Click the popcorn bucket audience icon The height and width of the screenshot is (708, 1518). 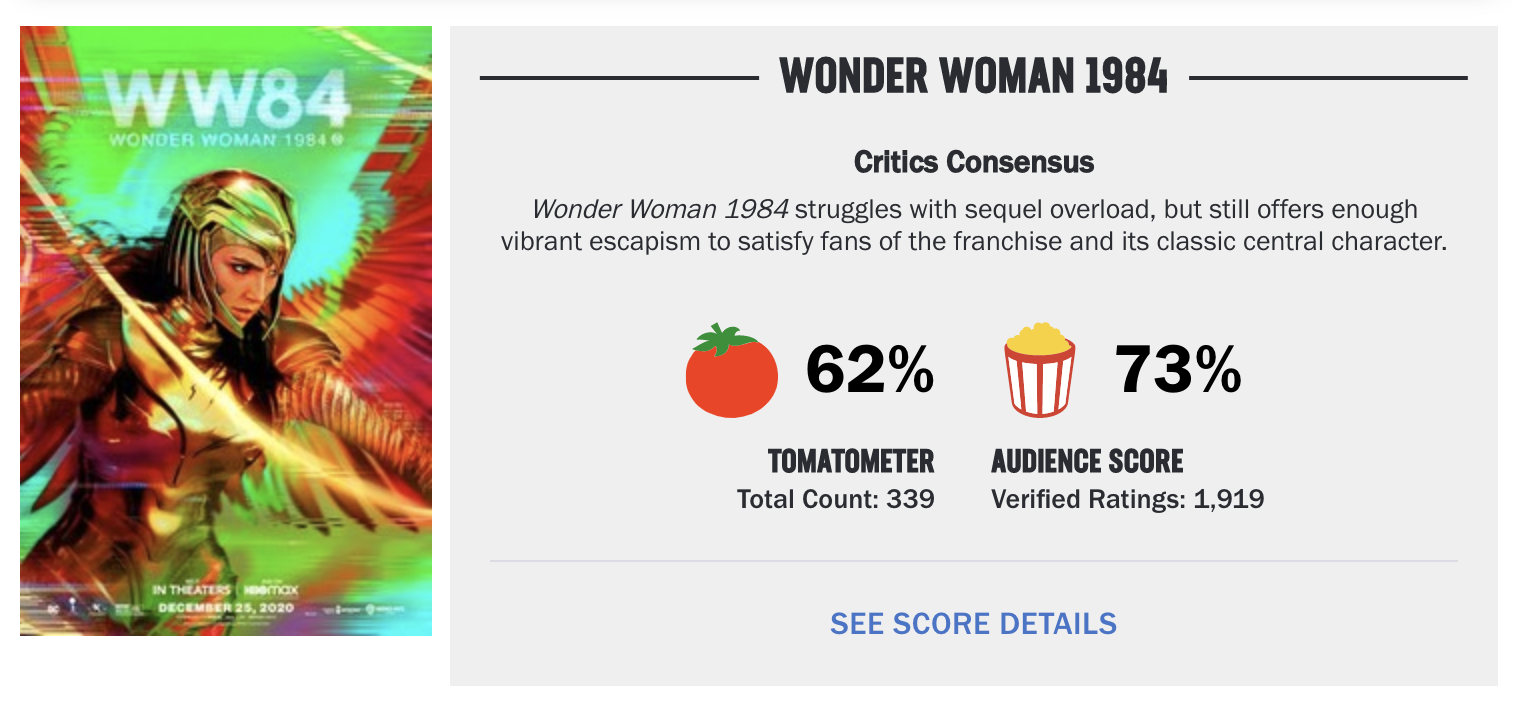click(1040, 370)
